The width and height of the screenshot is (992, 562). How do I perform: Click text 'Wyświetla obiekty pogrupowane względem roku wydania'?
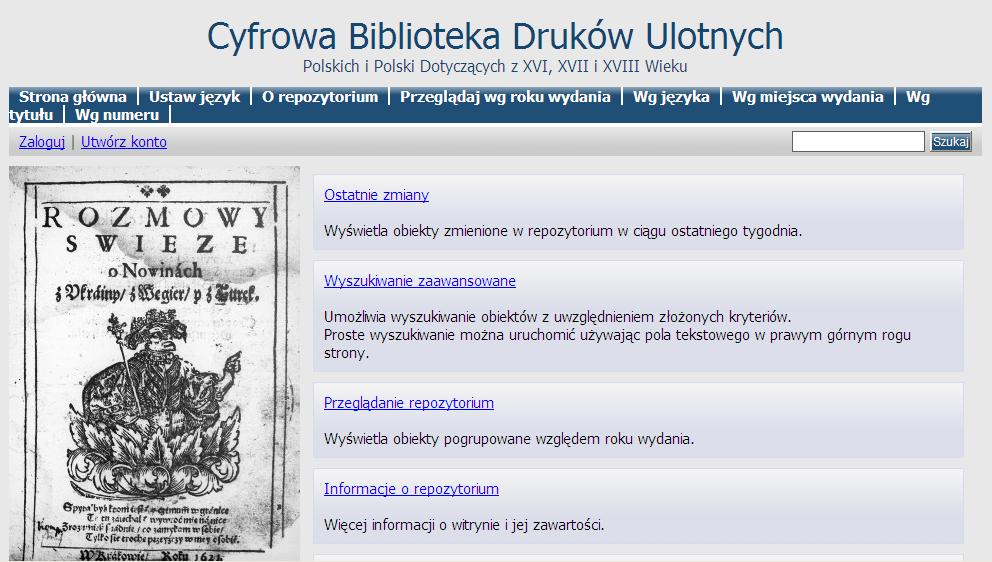tap(509, 439)
